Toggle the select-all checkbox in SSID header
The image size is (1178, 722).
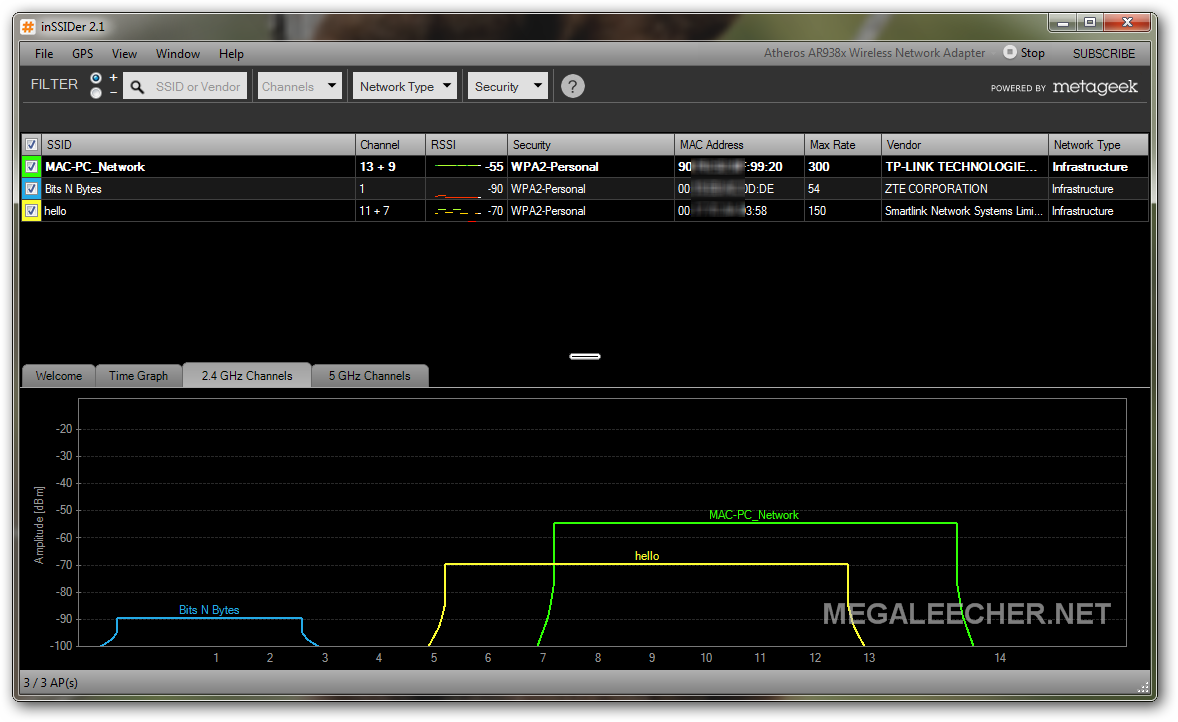coord(31,145)
